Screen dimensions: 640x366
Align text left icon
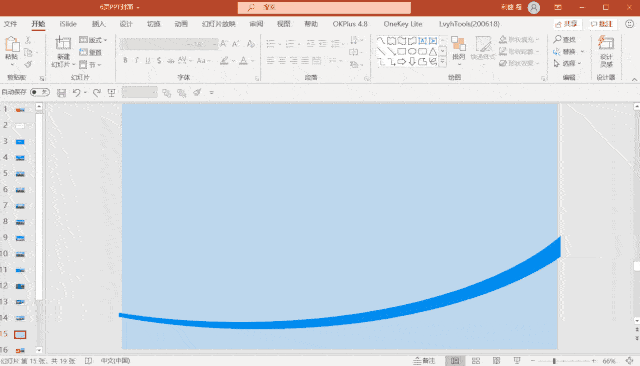click(270, 61)
